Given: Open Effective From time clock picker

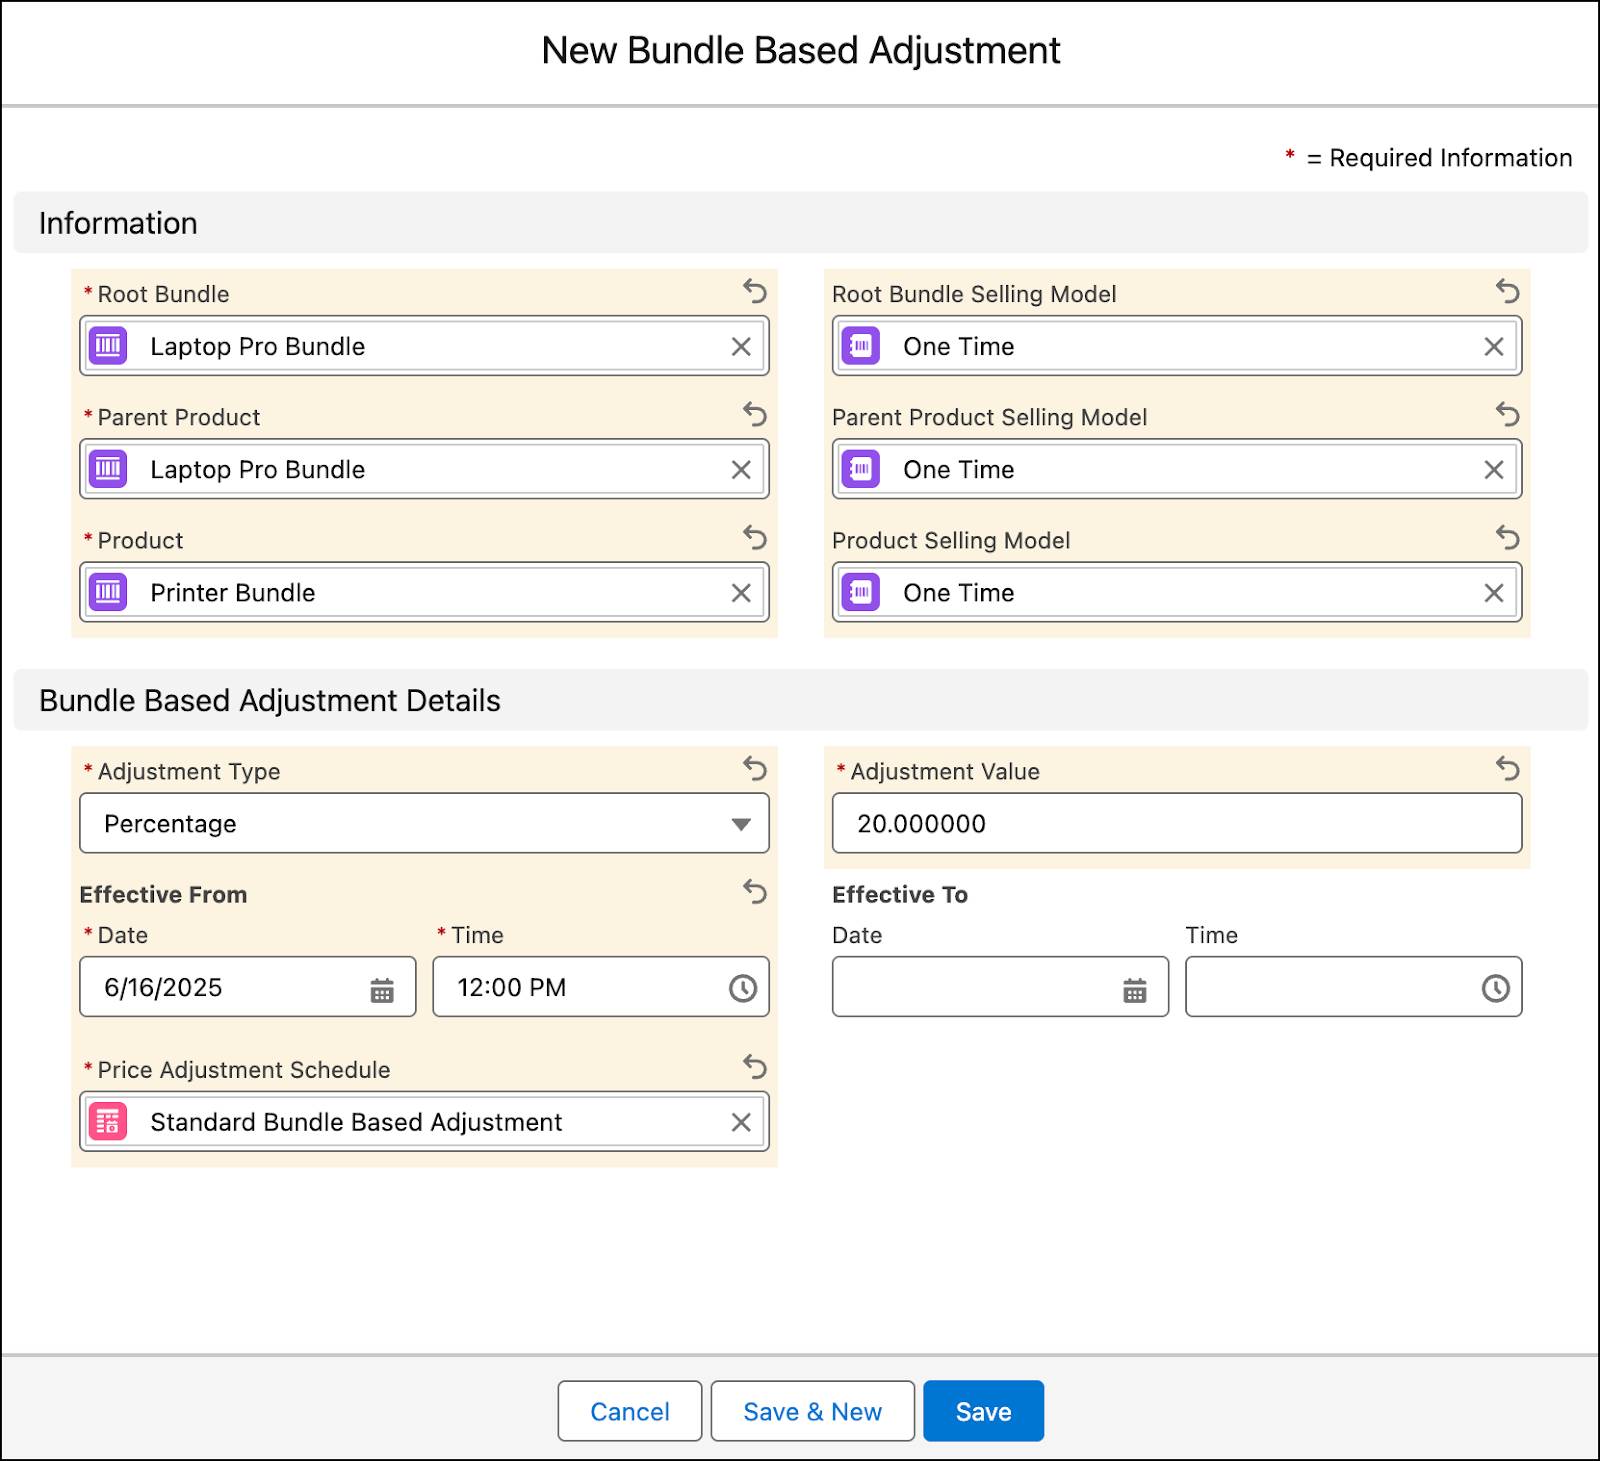Looking at the screenshot, I should coord(742,989).
